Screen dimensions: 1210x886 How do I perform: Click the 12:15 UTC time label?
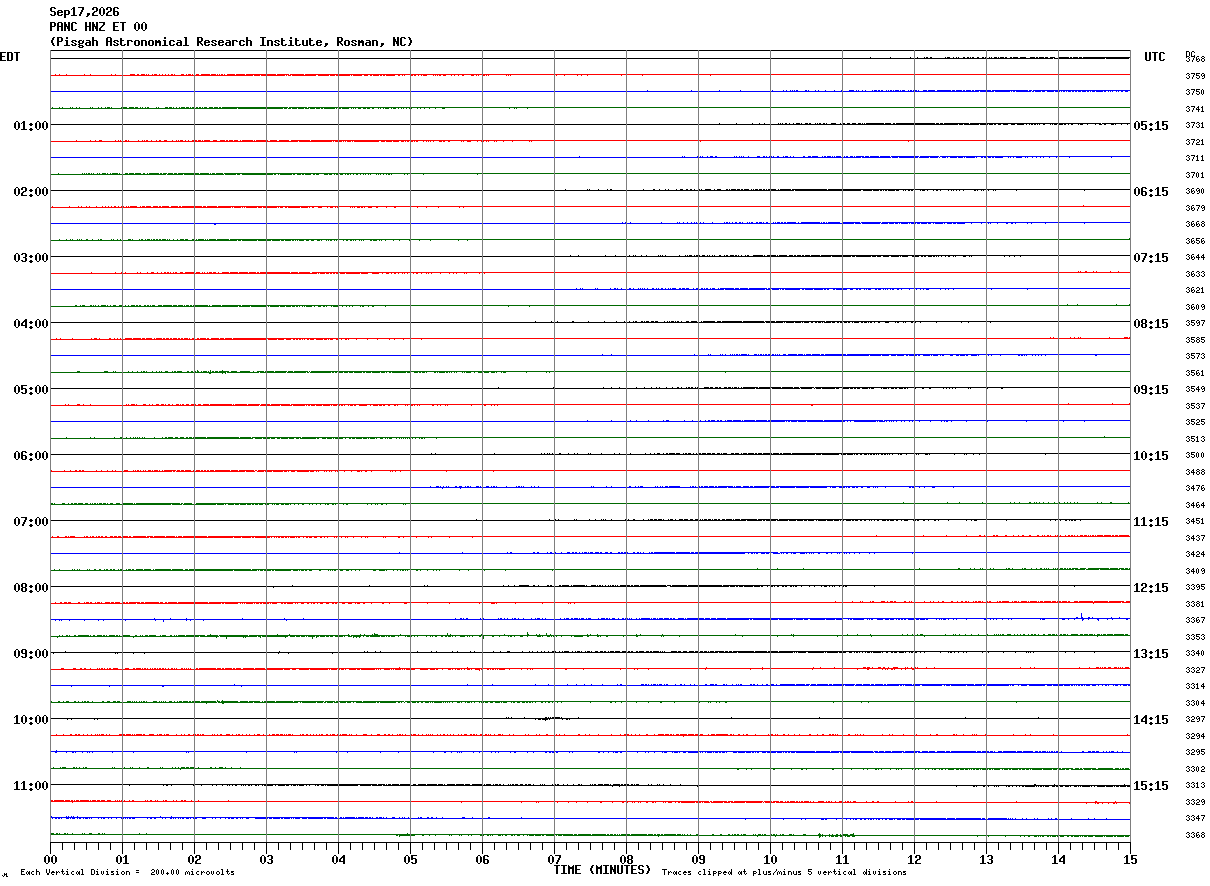pyautogui.click(x=1151, y=588)
